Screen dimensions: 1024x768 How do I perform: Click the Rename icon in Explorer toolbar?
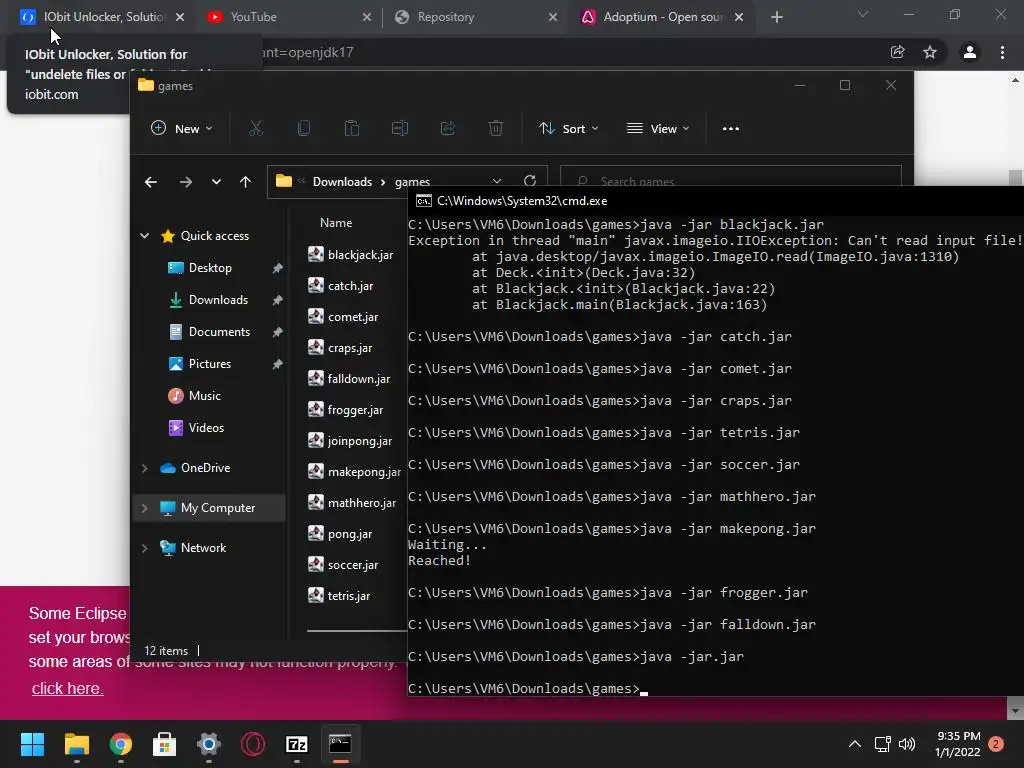pyautogui.click(x=400, y=129)
